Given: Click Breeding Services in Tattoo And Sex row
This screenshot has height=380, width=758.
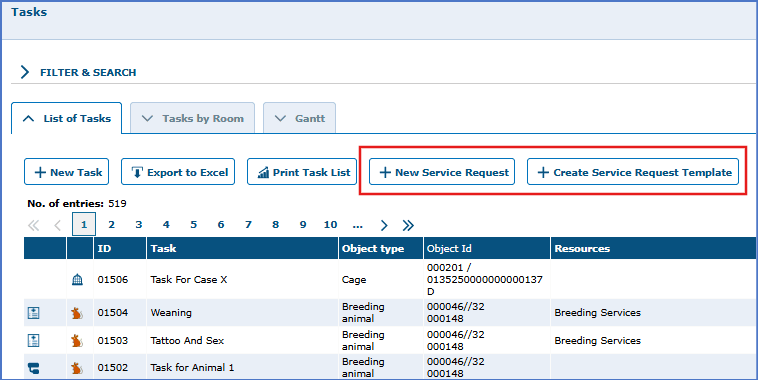Looking at the screenshot, I should 598,341.
